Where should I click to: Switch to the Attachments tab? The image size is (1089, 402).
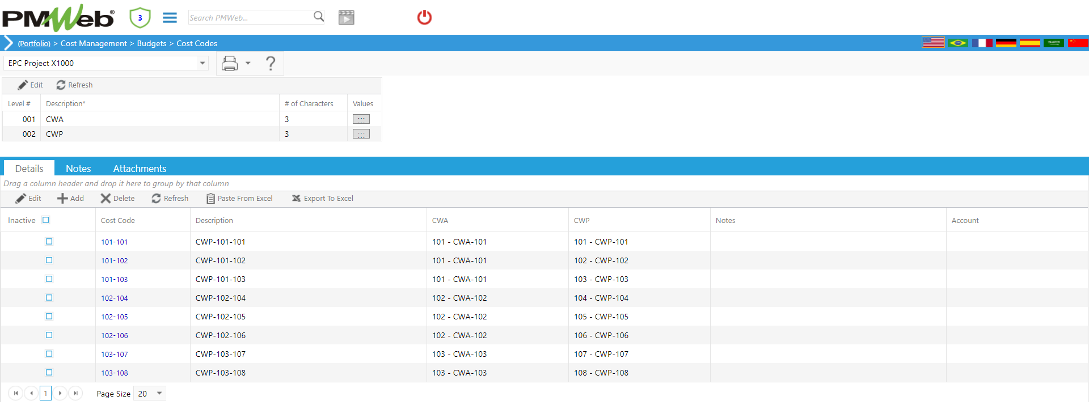[x=139, y=169]
